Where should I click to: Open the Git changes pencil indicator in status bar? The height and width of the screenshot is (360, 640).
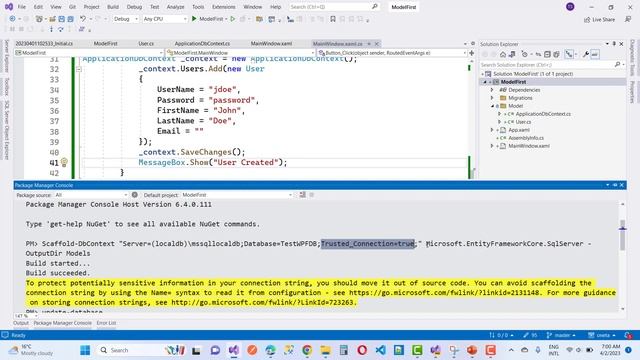(x=530, y=335)
